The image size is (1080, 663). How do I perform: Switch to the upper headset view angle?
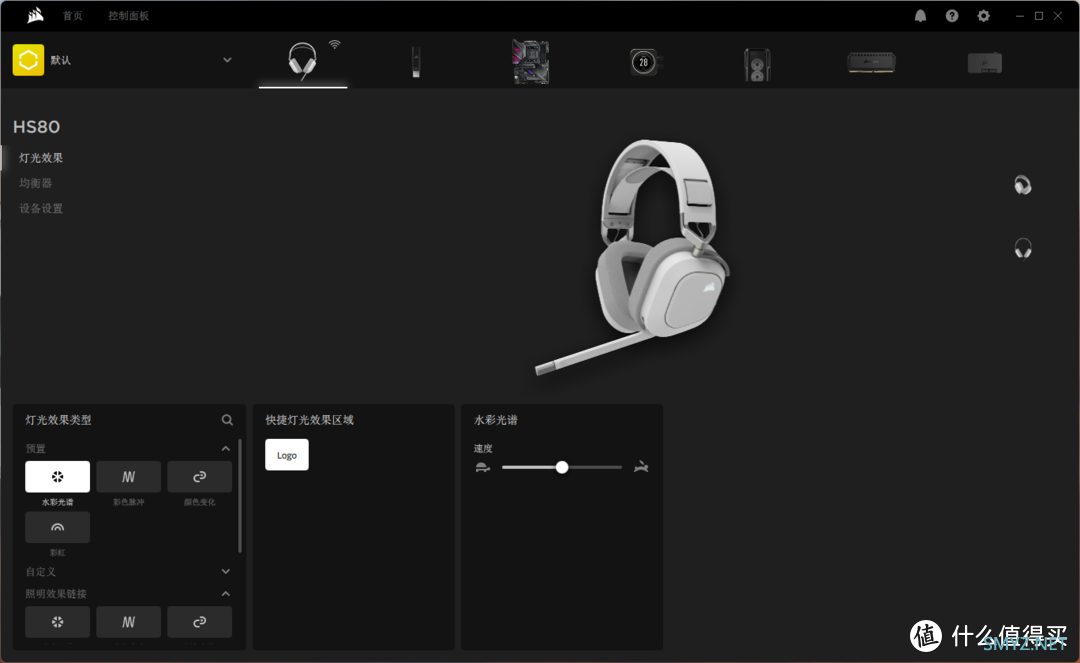[1023, 185]
